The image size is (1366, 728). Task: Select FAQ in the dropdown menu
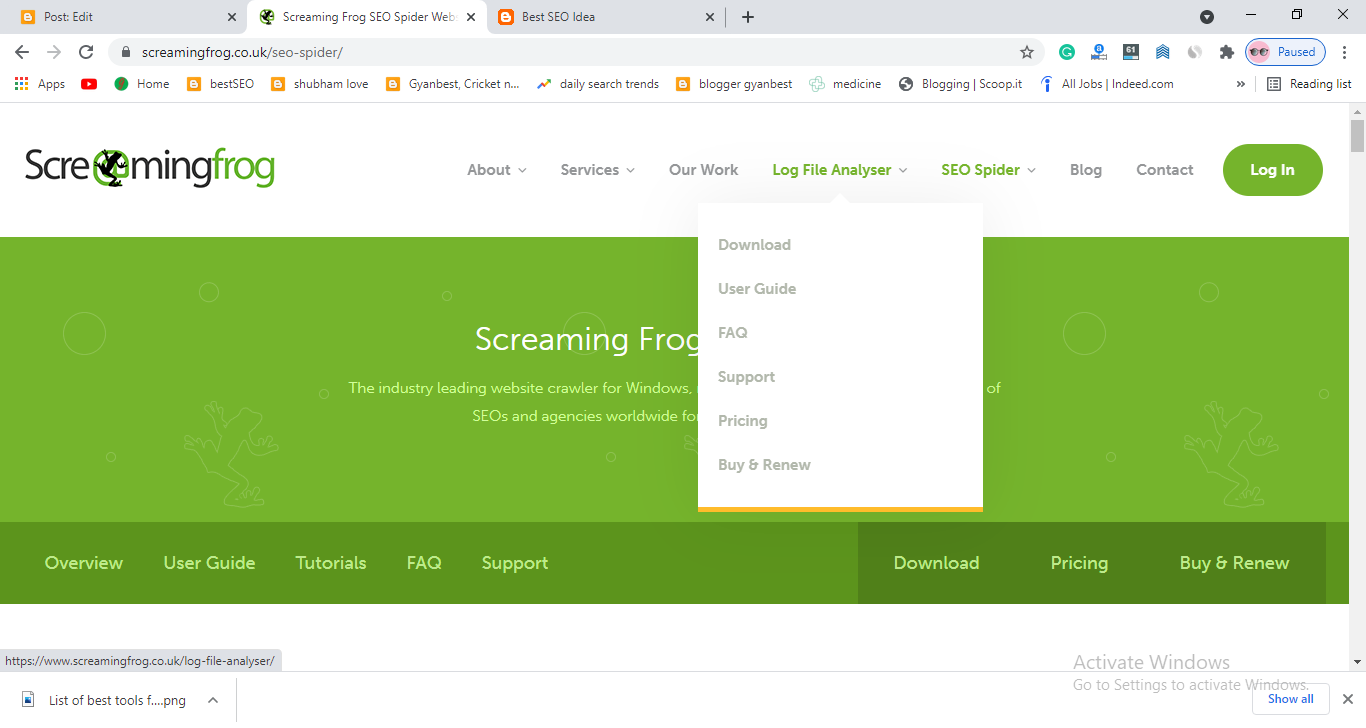point(733,333)
